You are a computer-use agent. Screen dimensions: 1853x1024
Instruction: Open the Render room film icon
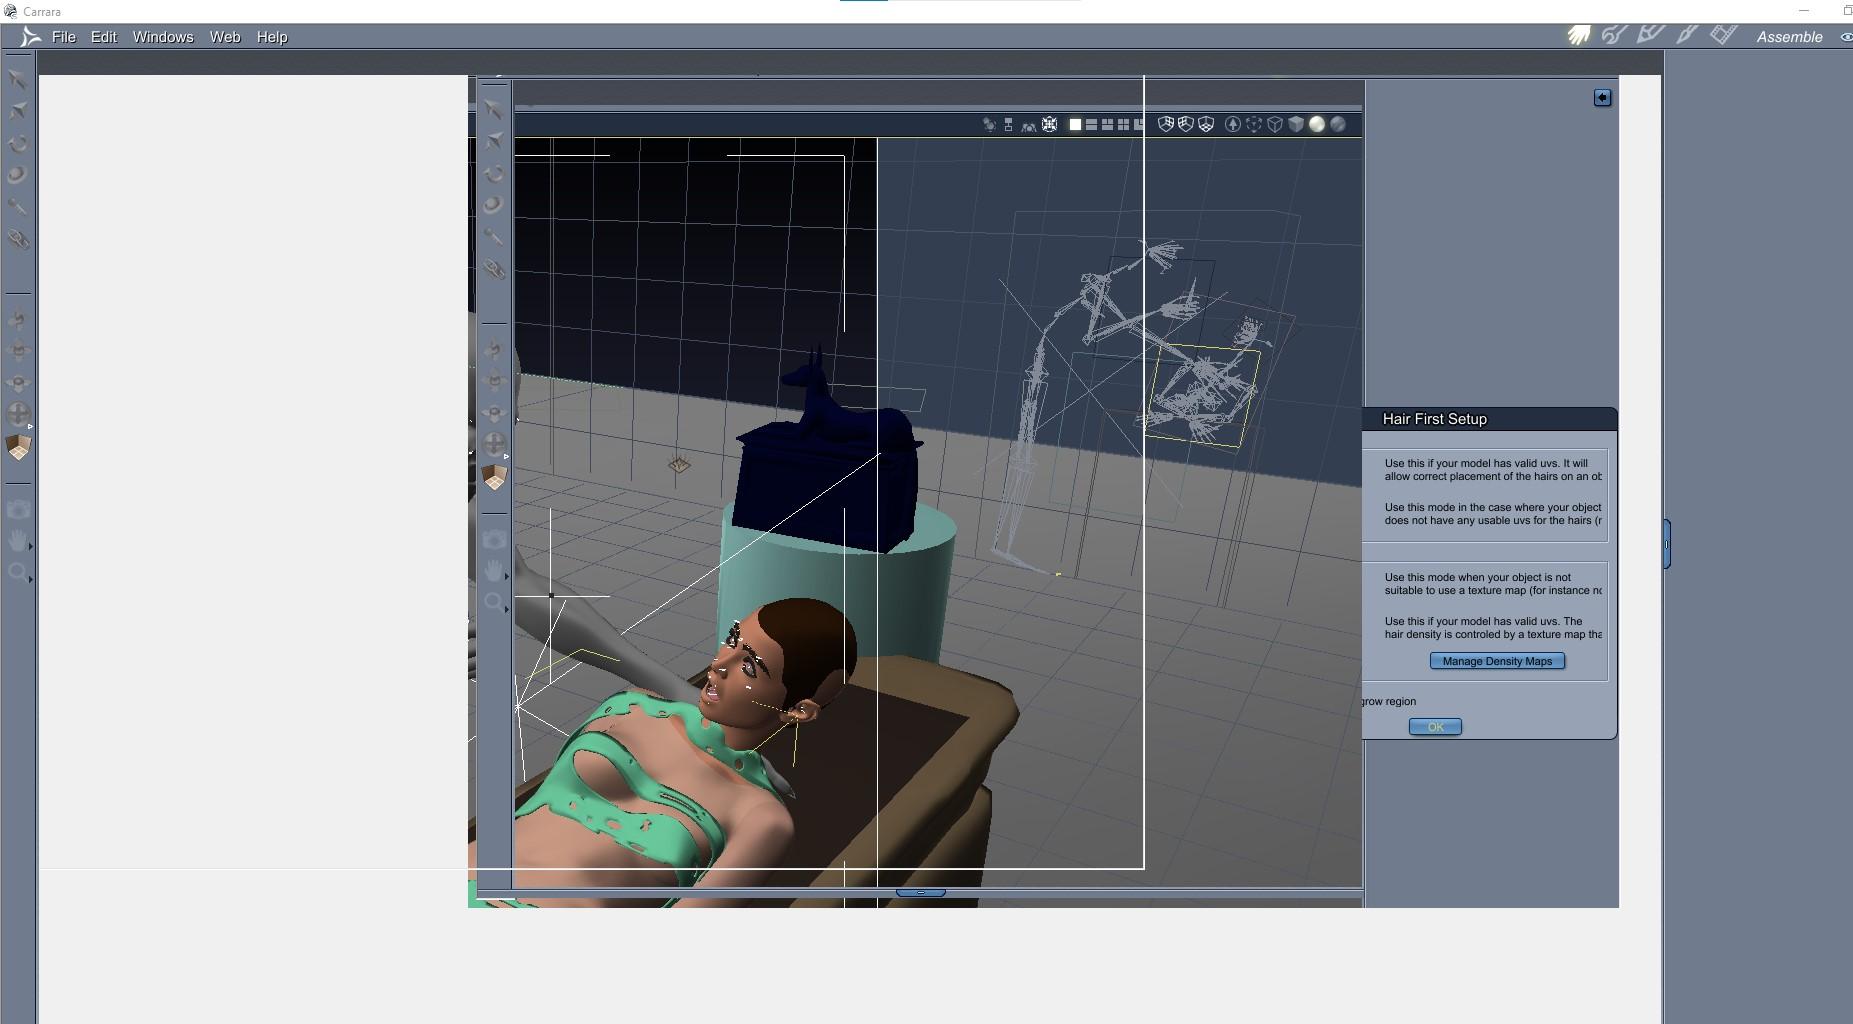click(1723, 36)
